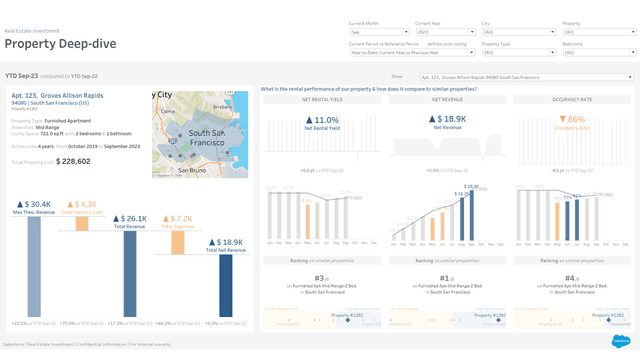Expand the Property Type filter dropdown
The width and height of the screenshot is (640, 363).
519,52
